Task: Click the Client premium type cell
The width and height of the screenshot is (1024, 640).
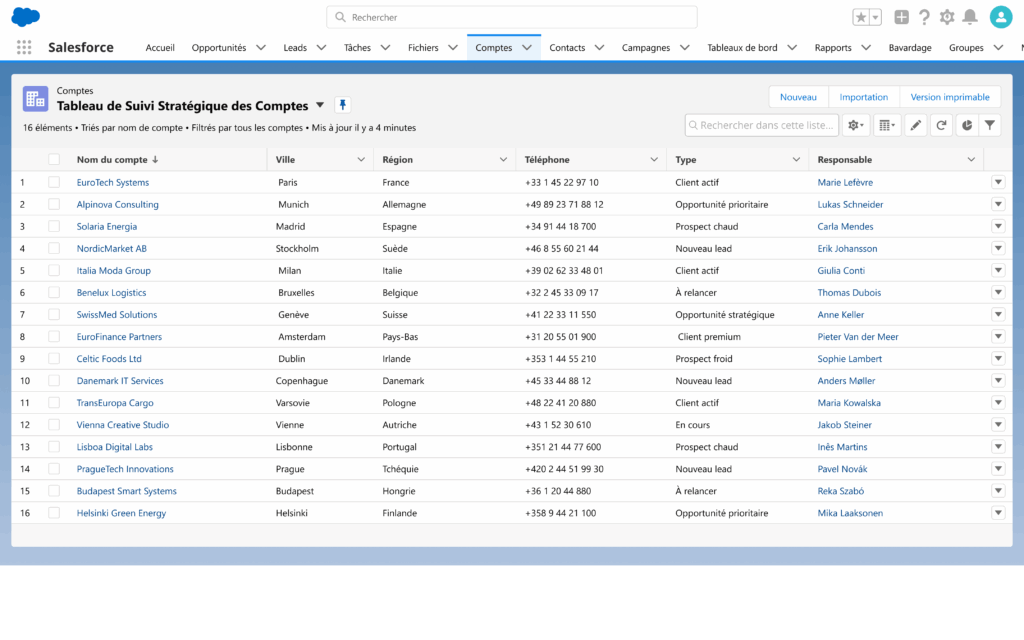Action: (x=709, y=337)
